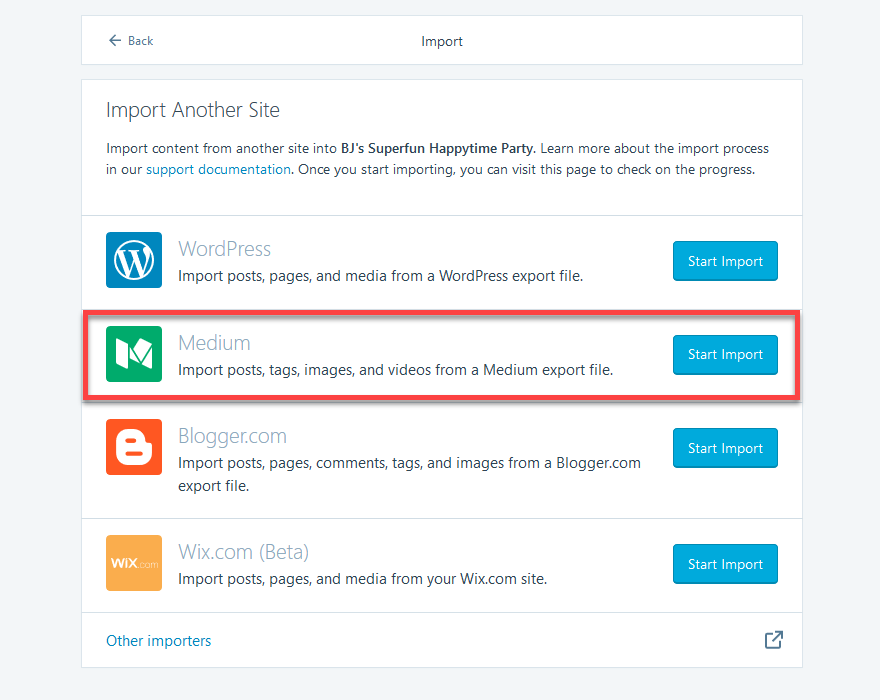This screenshot has width=880, height=700.
Task: Start the Blogger.com import
Action: 724,448
